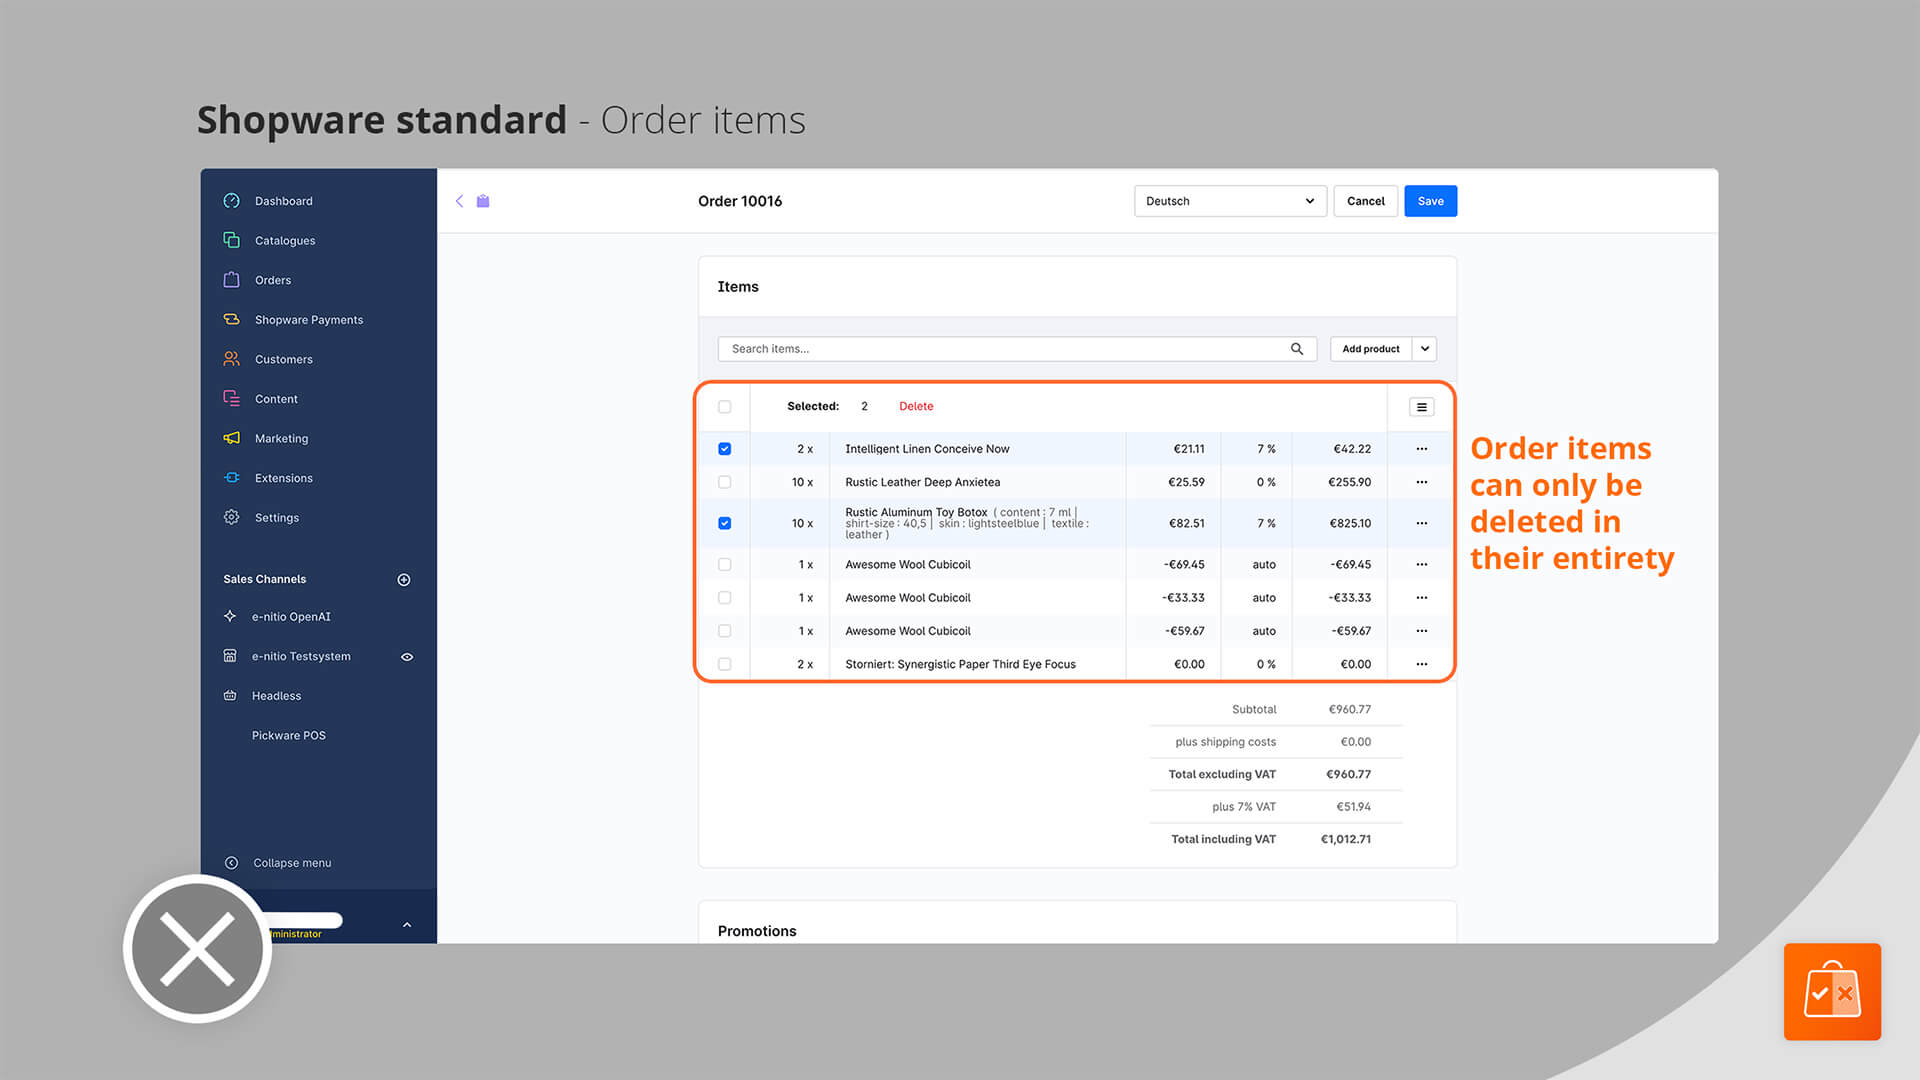Expand the Add product dropdown arrow
The height and width of the screenshot is (1080, 1920).
1425,349
